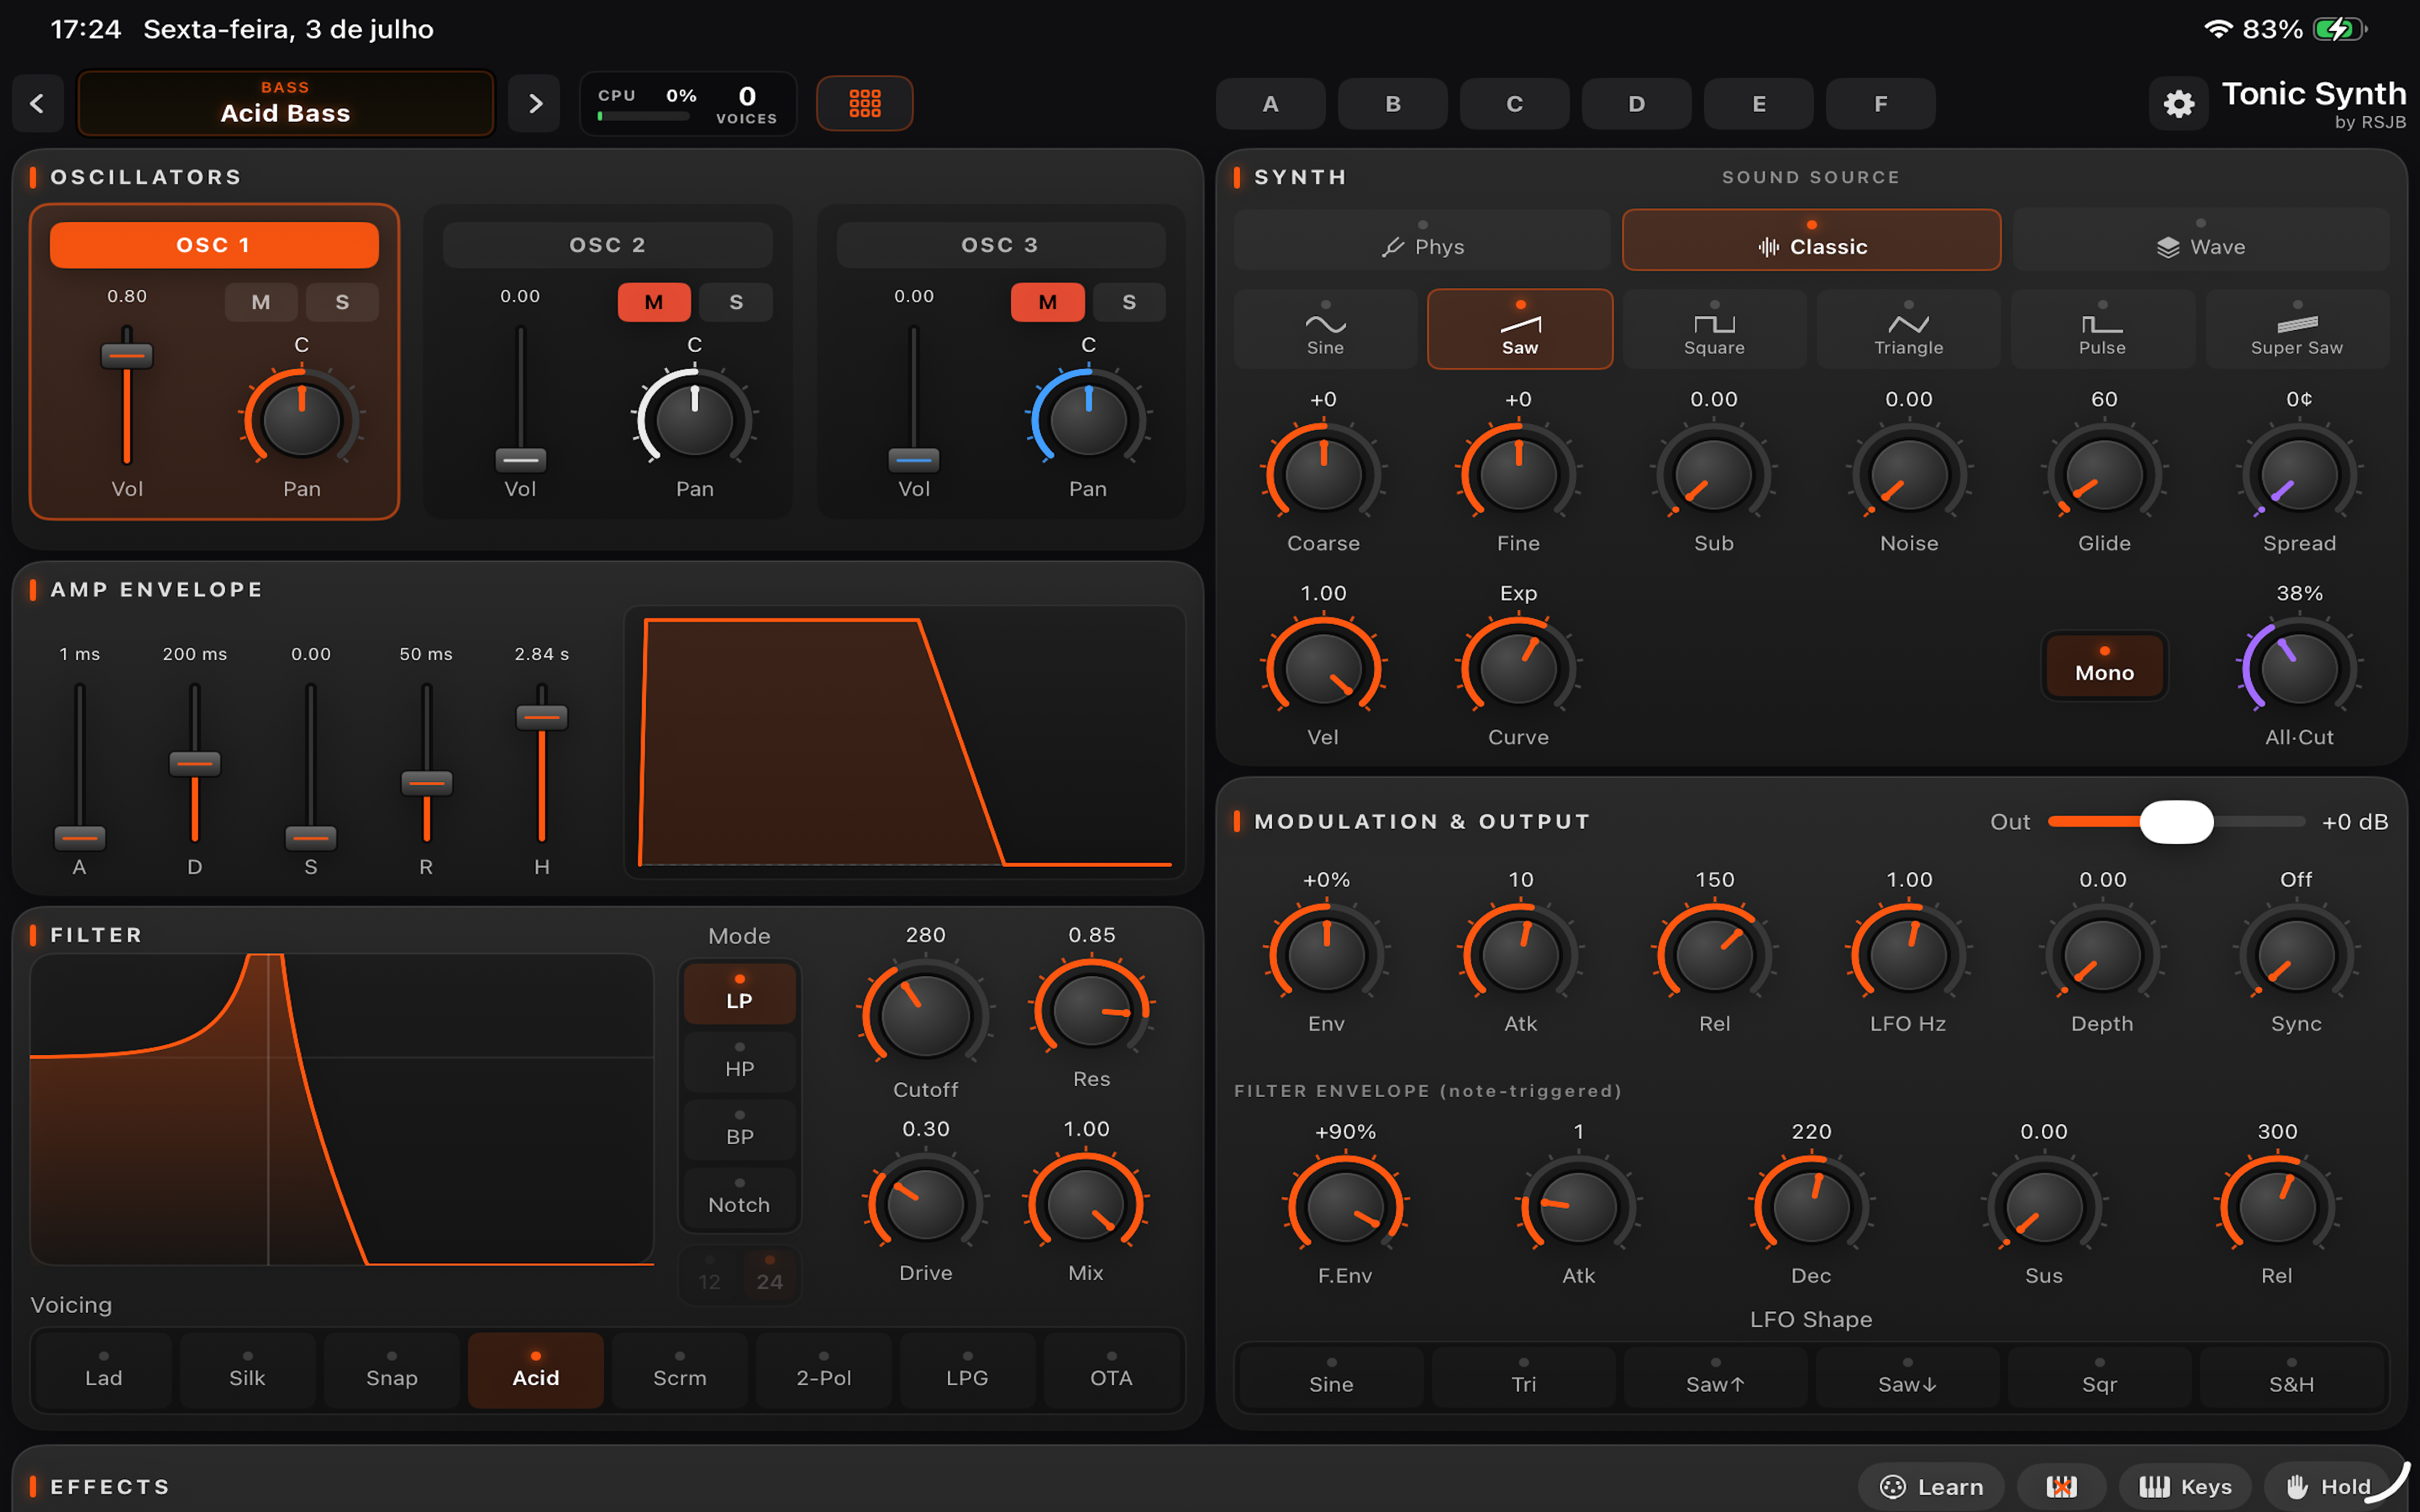Viewport: 2420px width, 1512px height.
Task: Choose LP filter mode
Action: pyautogui.click(x=739, y=993)
